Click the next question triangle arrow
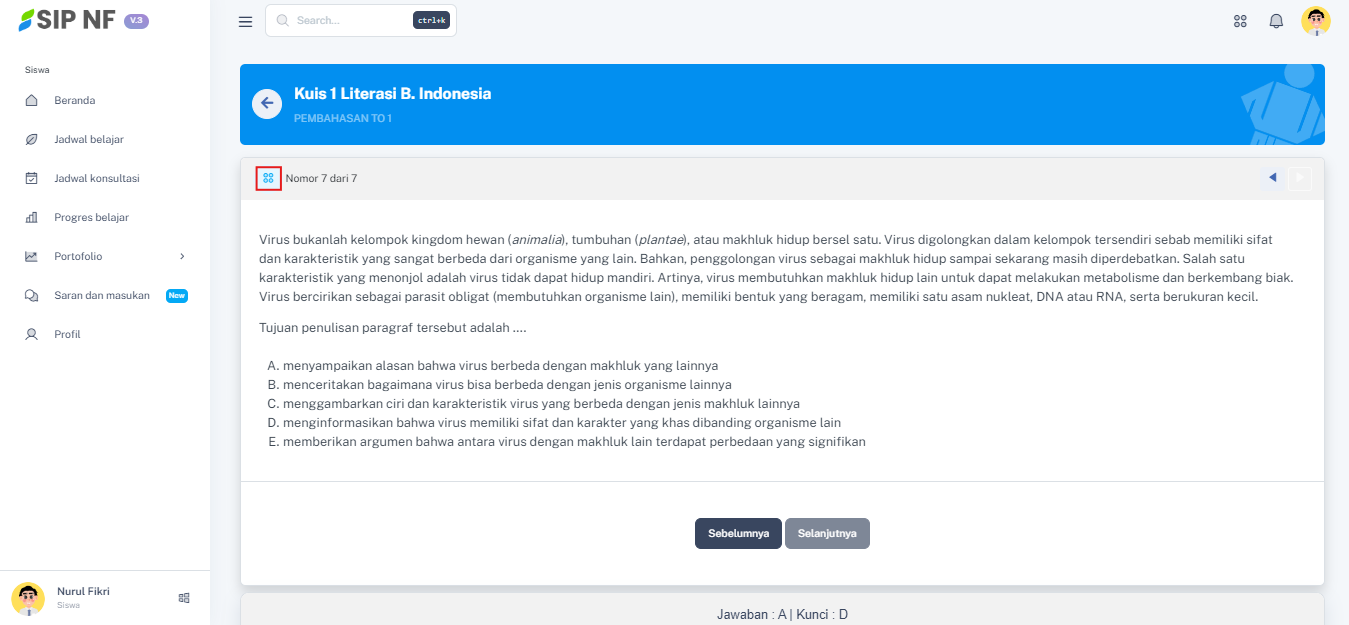 click(x=1299, y=178)
